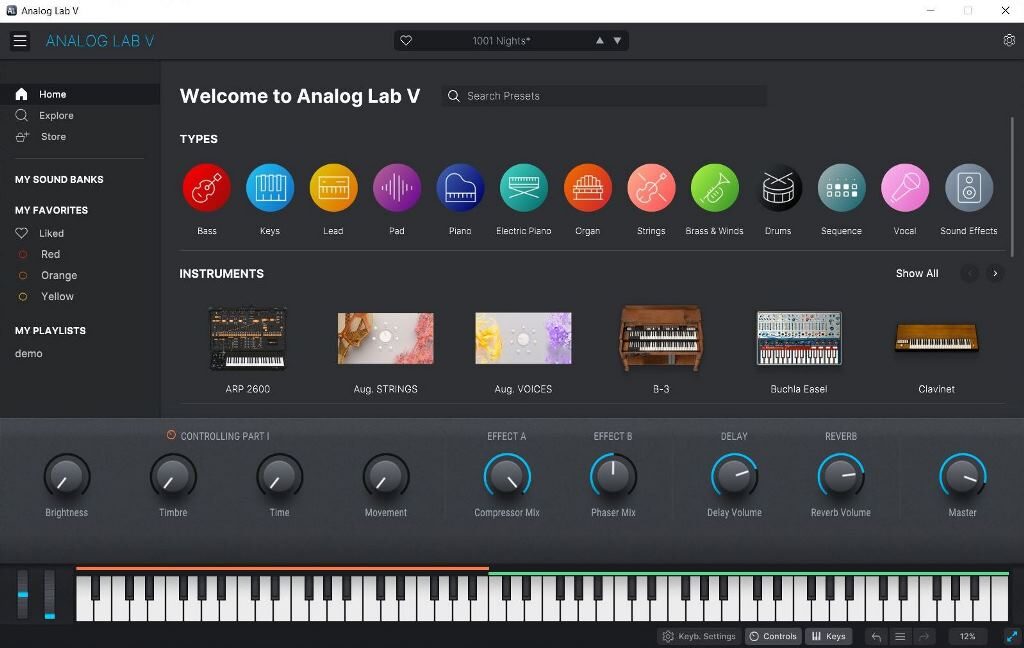Open the Explore section in sidebar

[80, 116]
